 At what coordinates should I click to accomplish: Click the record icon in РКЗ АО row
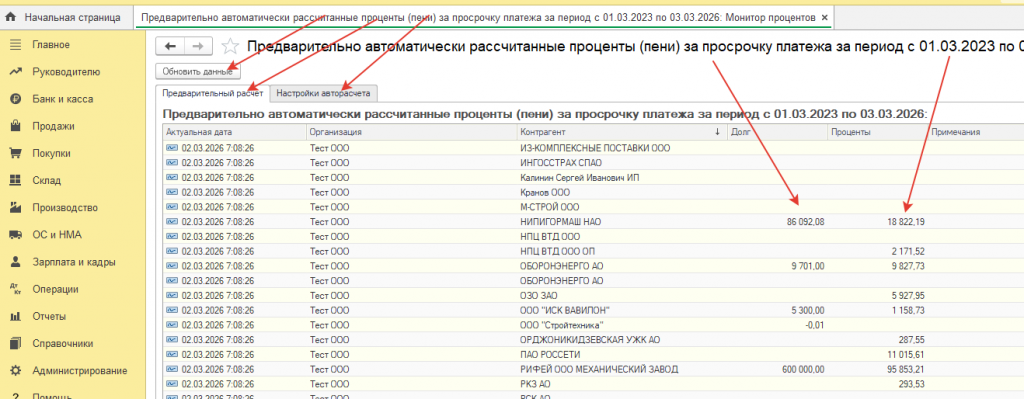click(172, 384)
